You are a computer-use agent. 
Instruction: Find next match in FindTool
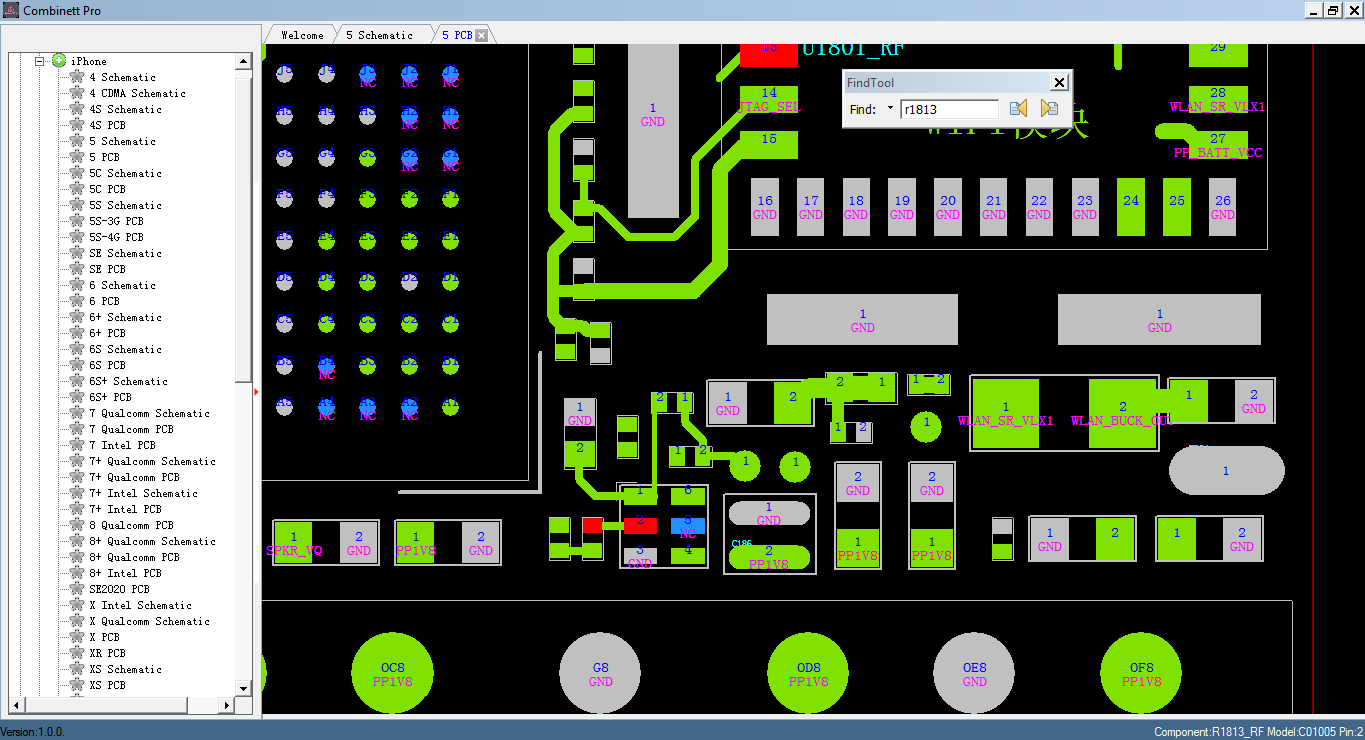(x=1049, y=109)
